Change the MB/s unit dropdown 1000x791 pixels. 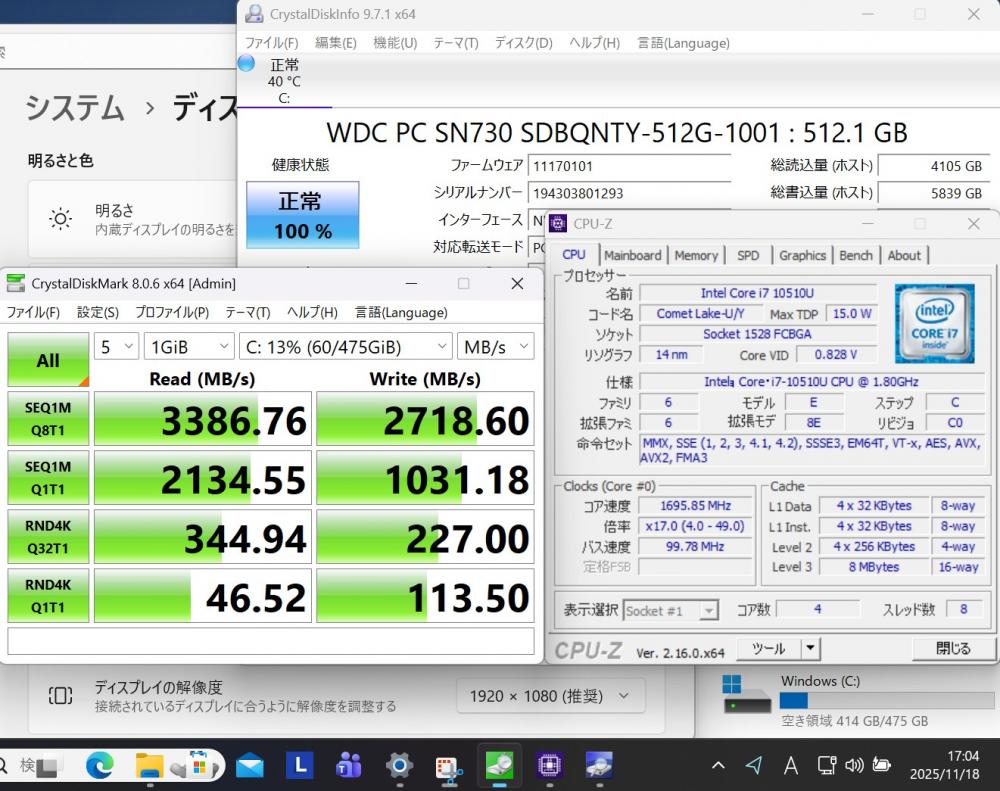496,347
